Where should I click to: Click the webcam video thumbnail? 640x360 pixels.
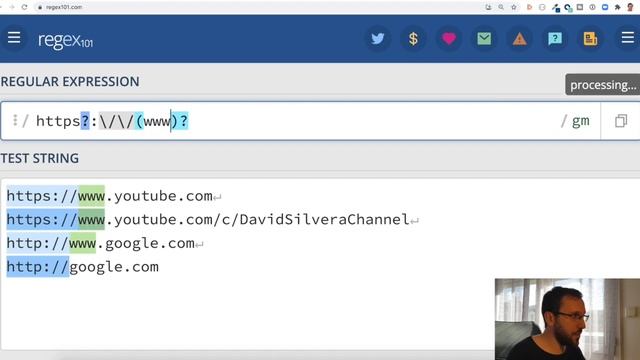(567, 319)
